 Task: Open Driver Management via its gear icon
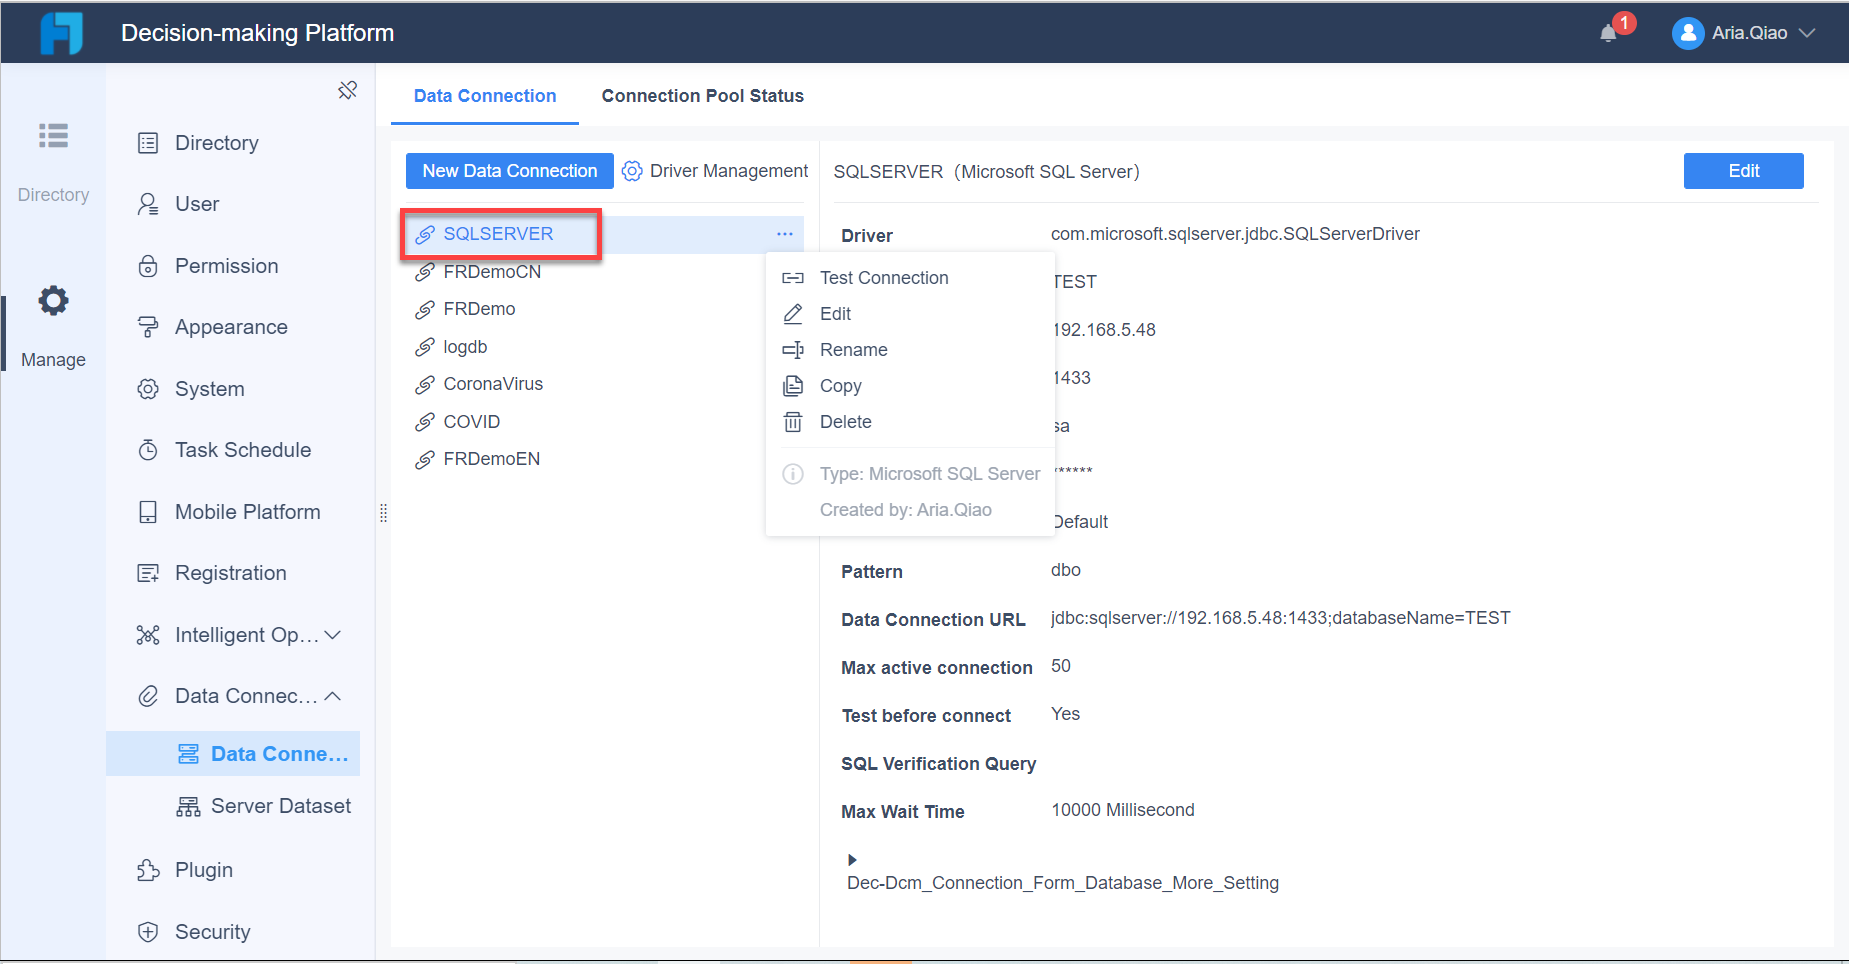[632, 170]
